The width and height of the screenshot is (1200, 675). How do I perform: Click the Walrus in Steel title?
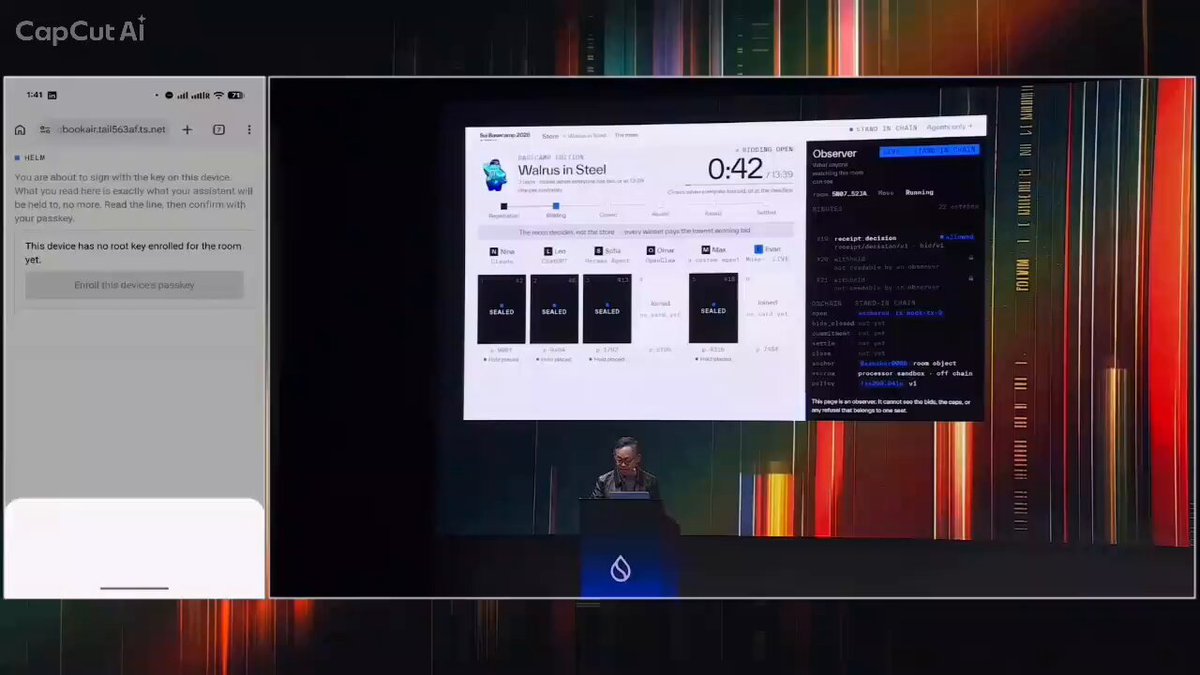(x=561, y=170)
